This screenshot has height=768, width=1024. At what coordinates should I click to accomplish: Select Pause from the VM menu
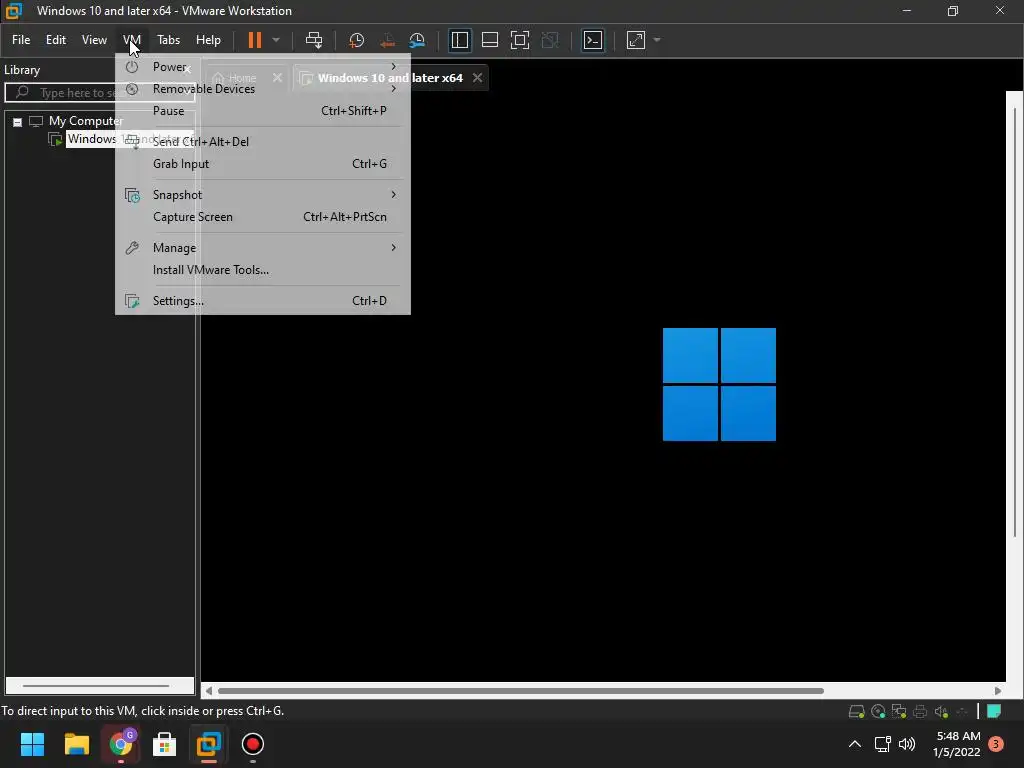263,111
